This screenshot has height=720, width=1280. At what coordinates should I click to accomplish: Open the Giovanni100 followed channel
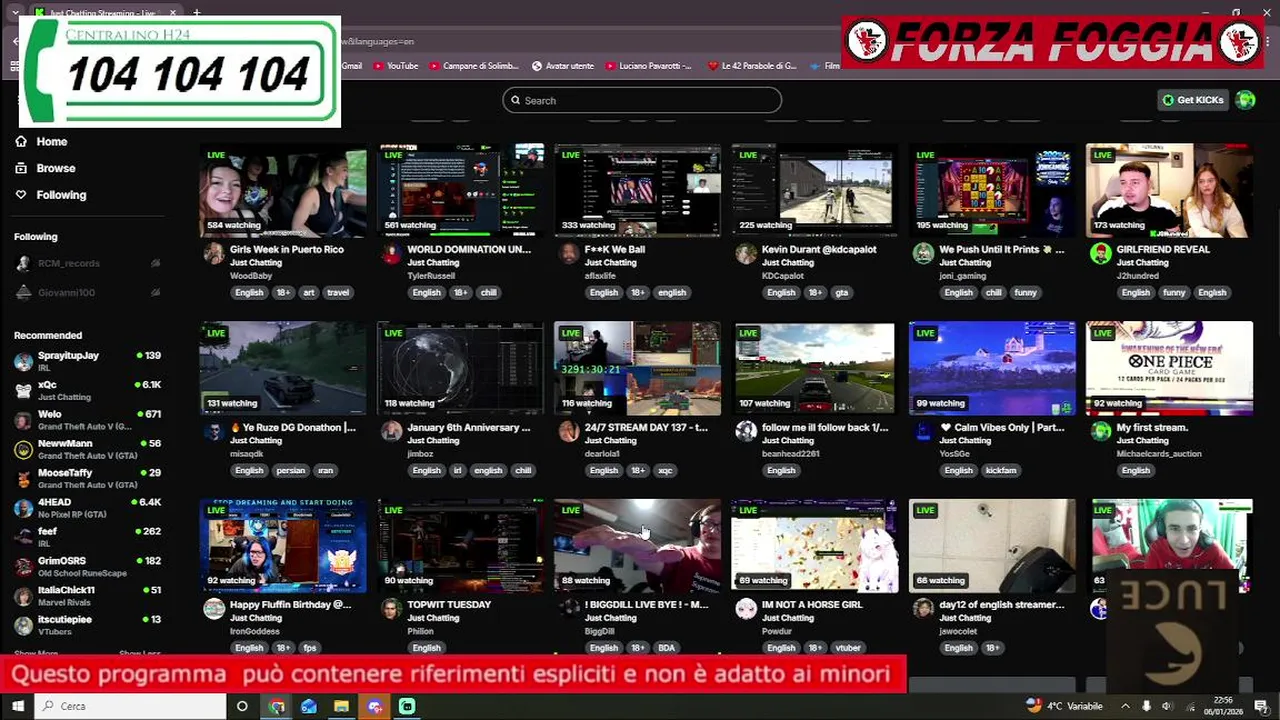[x=87, y=292]
